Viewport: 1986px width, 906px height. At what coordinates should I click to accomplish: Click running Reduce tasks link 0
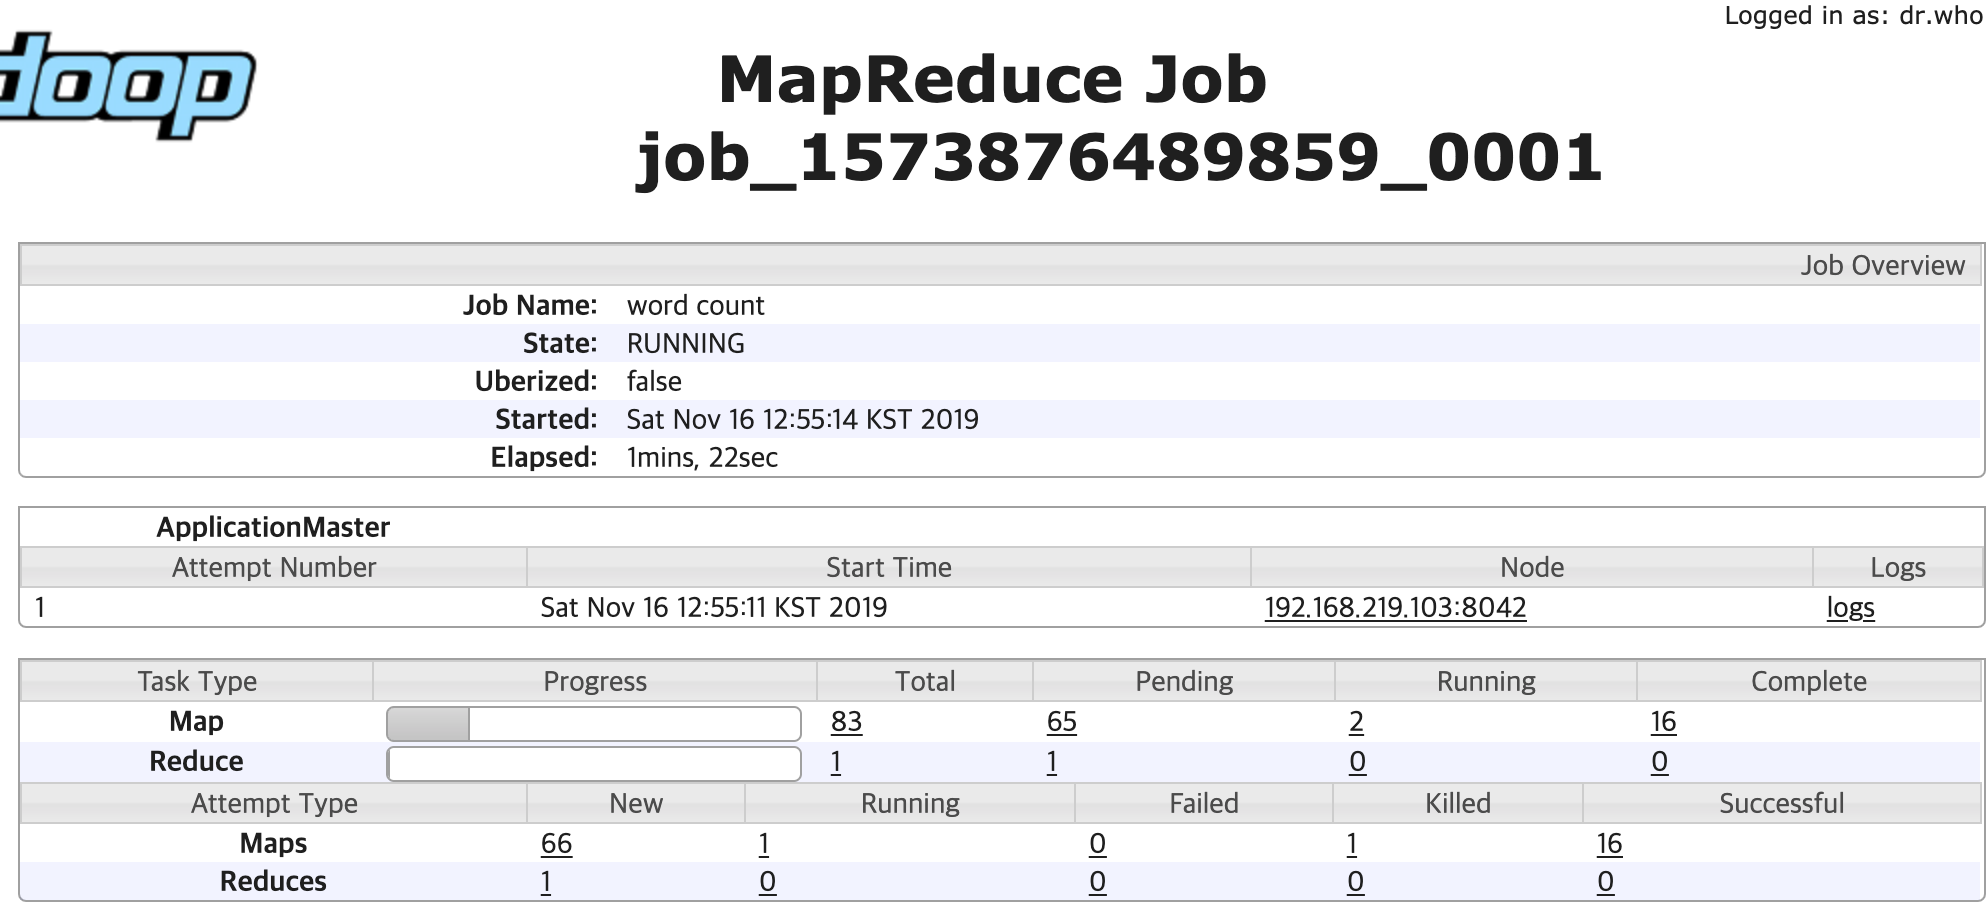(1355, 761)
